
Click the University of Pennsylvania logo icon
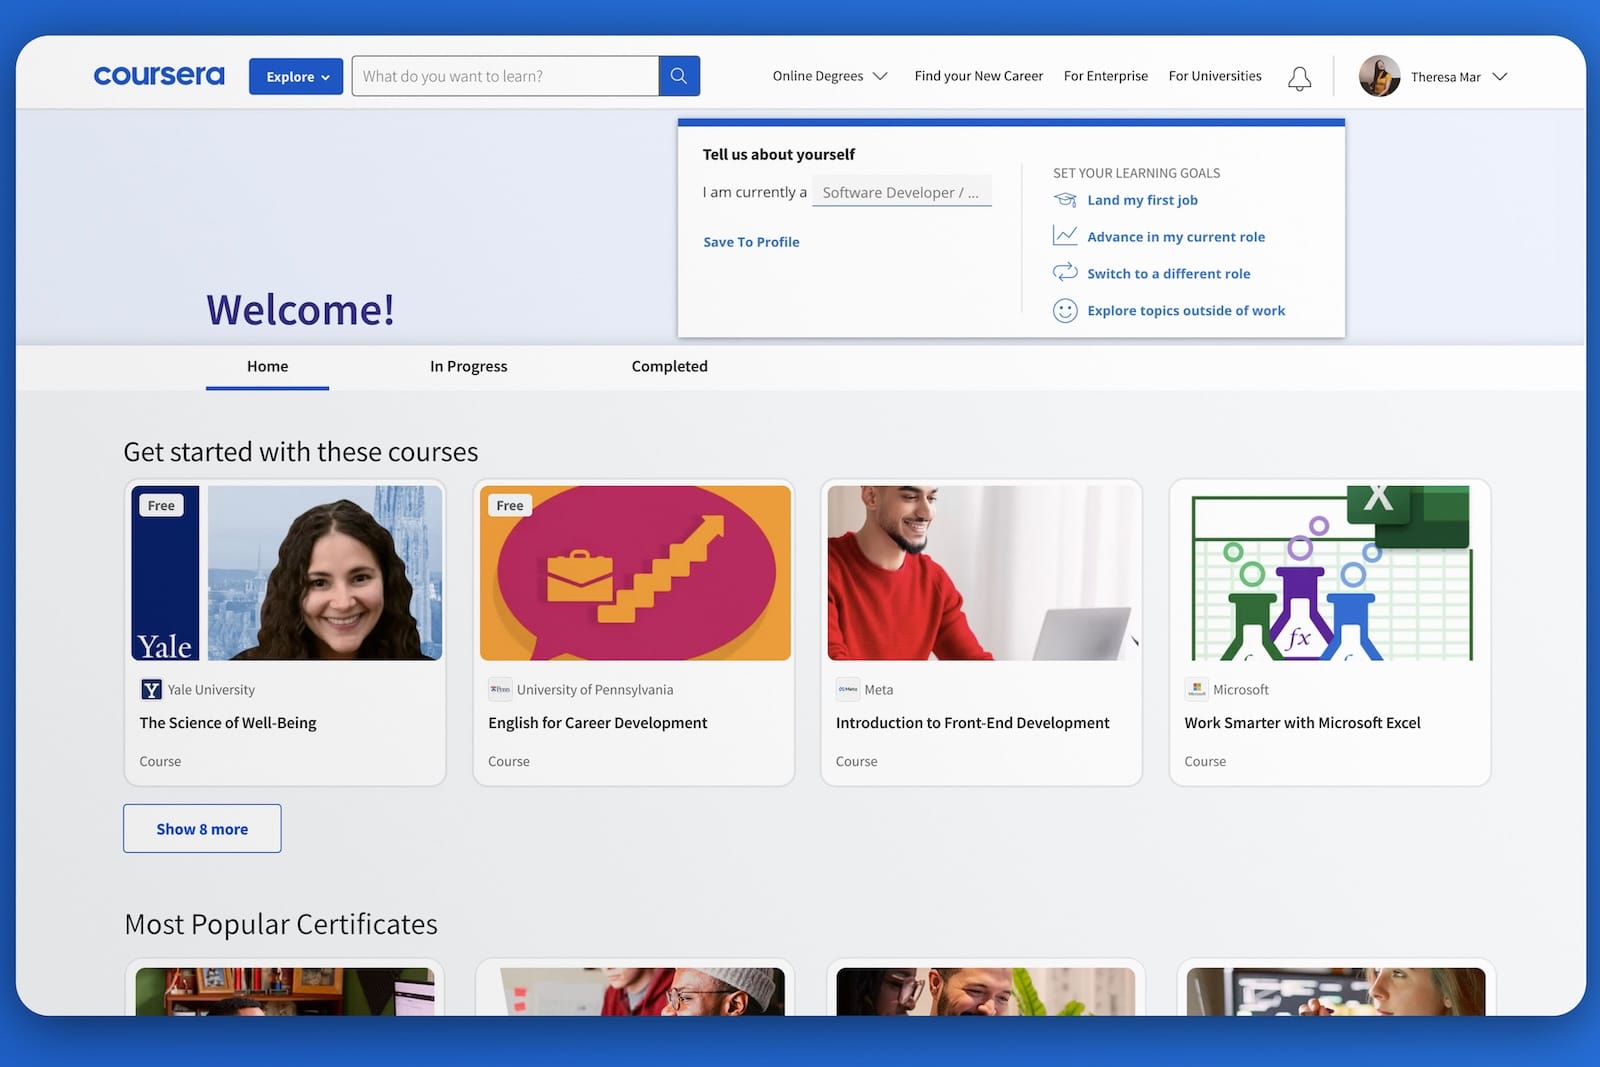click(499, 689)
